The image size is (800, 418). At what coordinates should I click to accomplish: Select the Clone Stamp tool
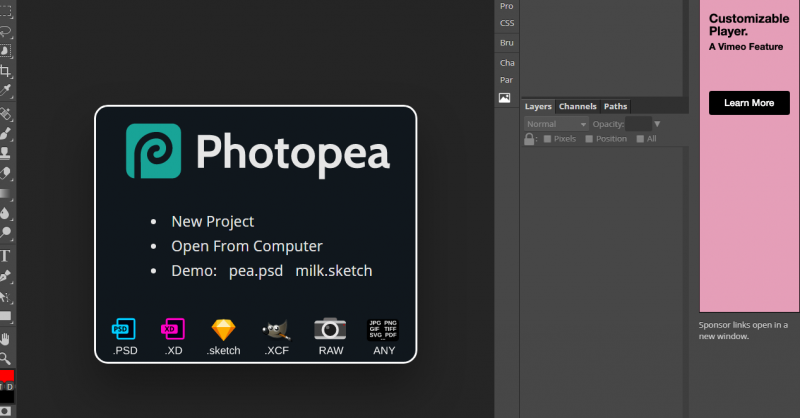5,153
